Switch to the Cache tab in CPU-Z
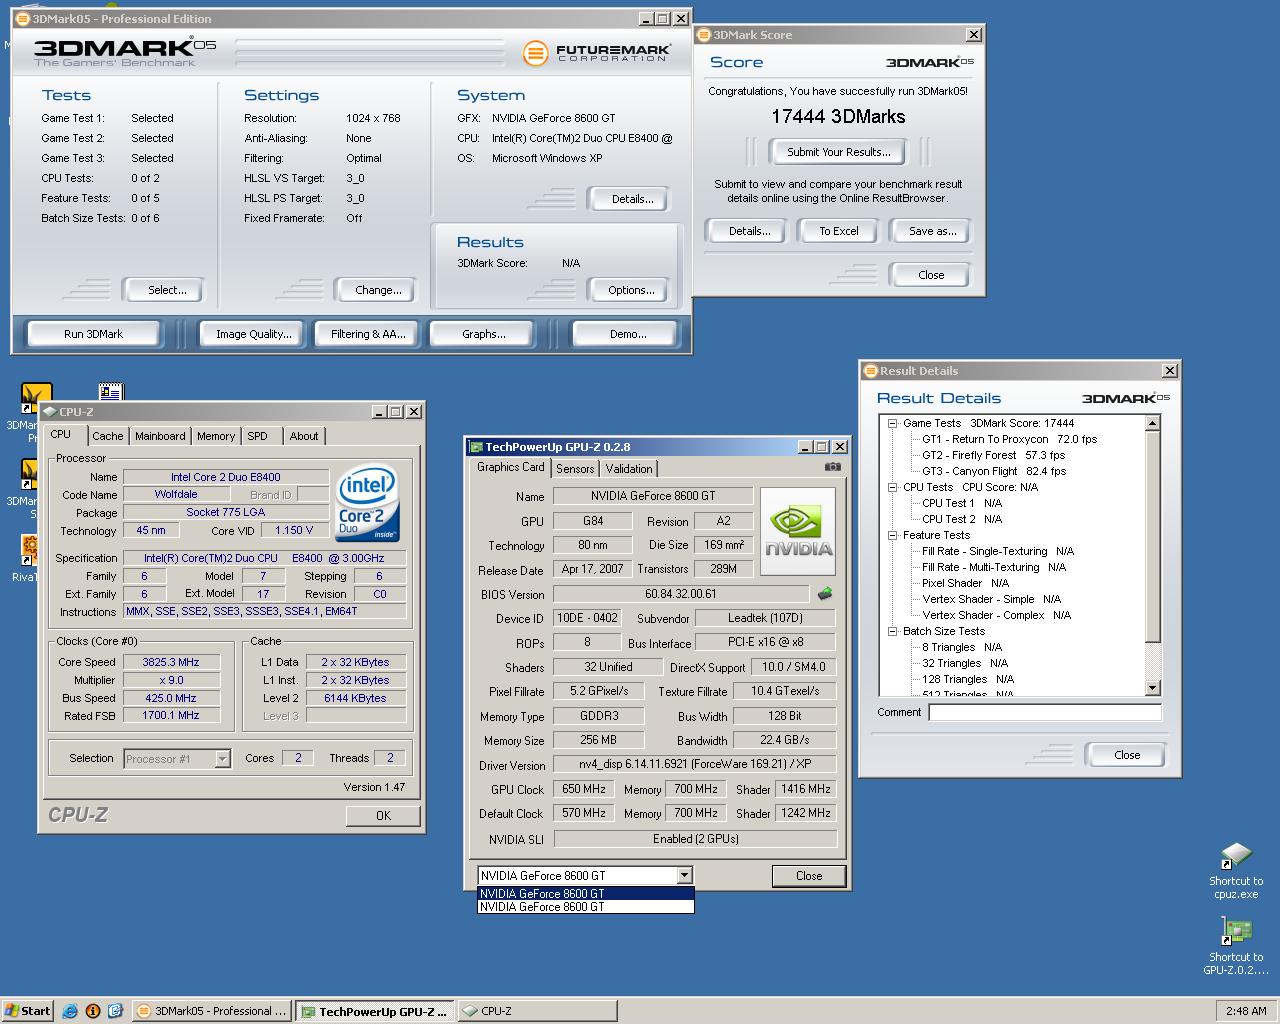The width and height of the screenshot is (1280, 1024). tap(108, 436)
